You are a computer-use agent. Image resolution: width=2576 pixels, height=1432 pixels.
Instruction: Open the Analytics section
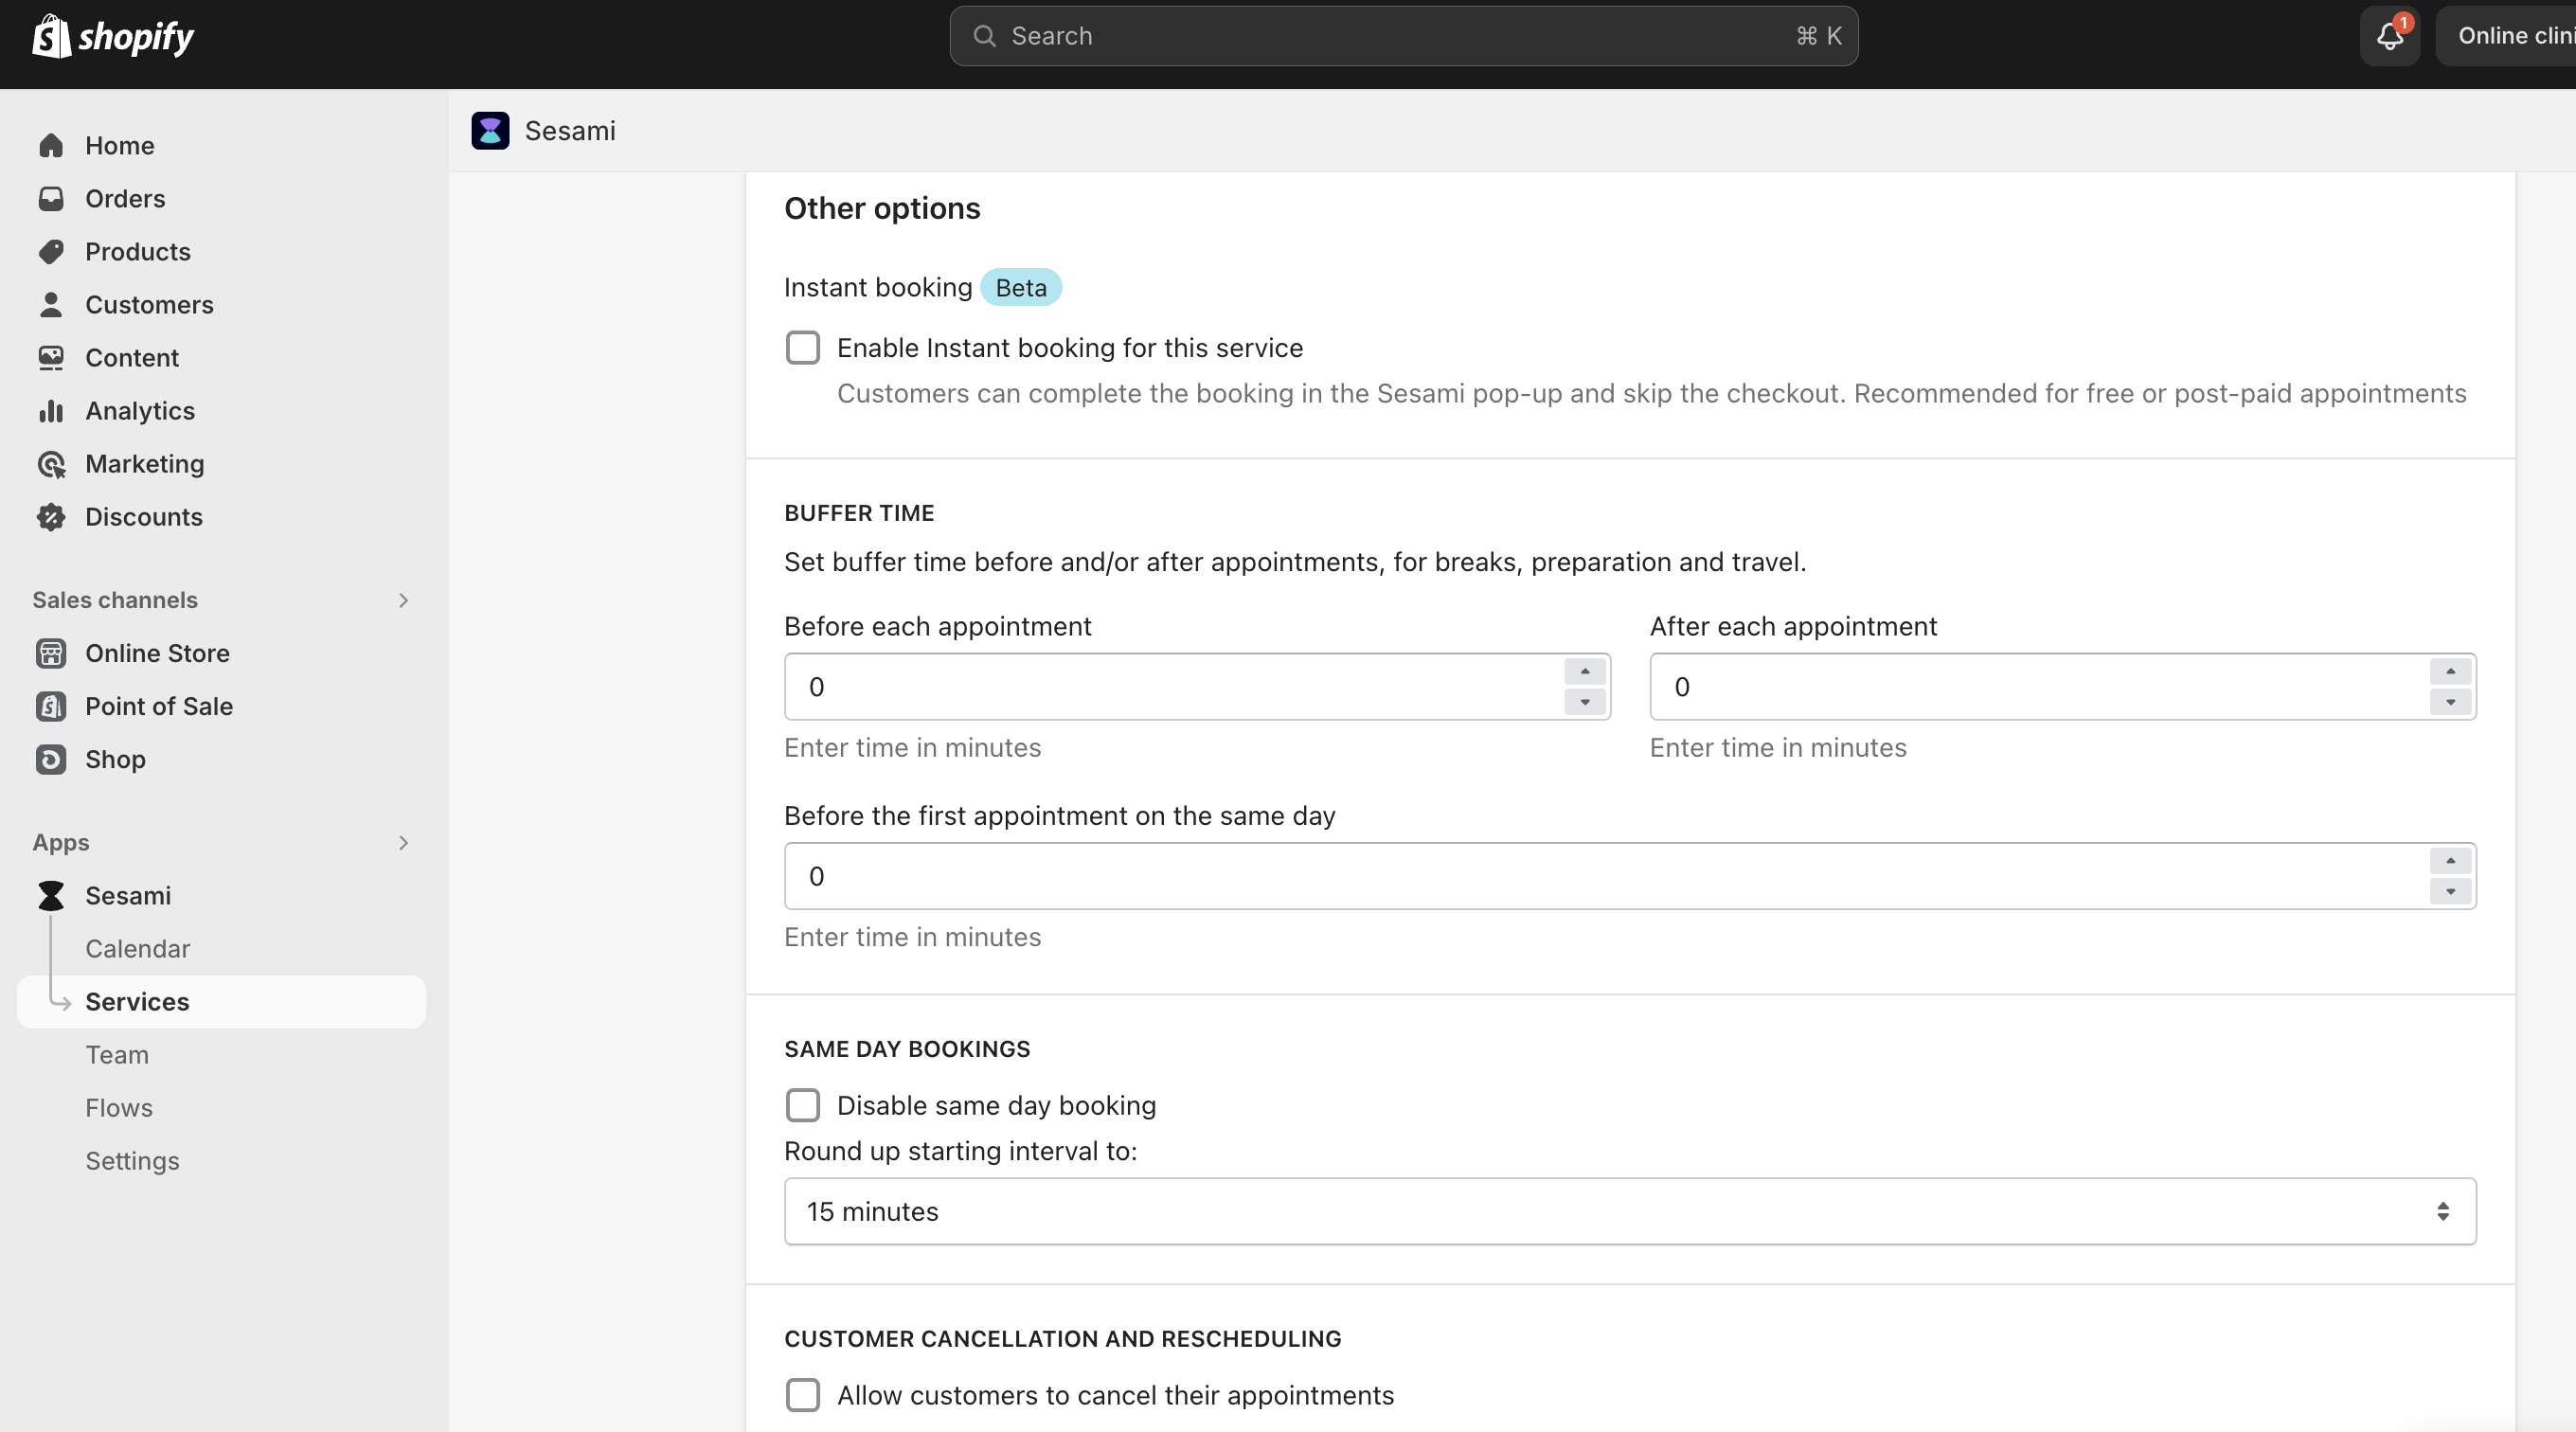coord(139,410)
